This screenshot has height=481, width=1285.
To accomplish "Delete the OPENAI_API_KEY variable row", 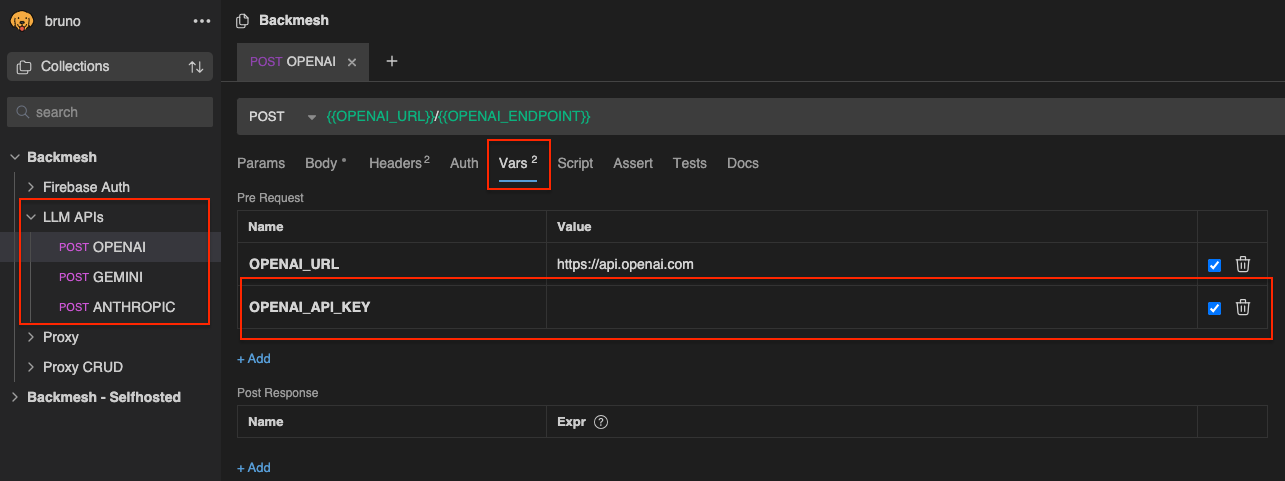I will (1243, 307).
